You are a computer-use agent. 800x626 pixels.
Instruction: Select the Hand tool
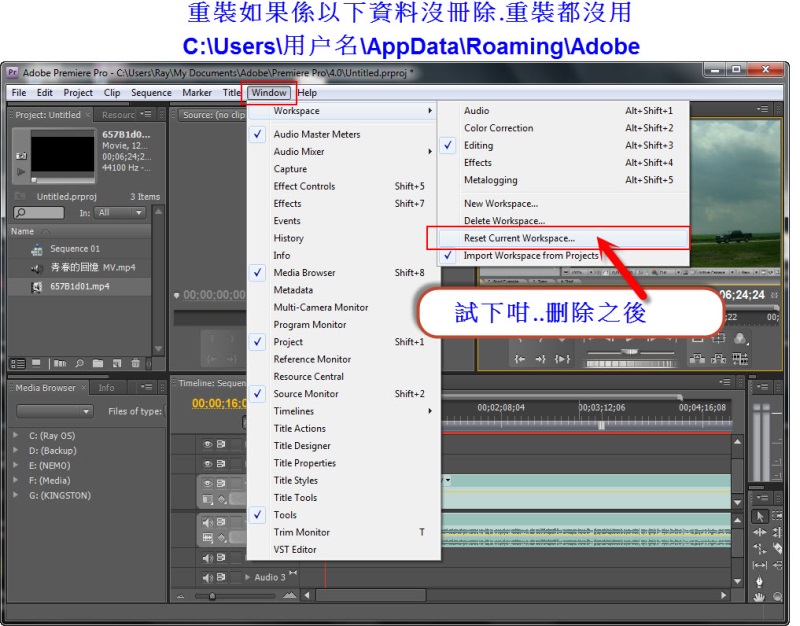click(x=760, y=597)
